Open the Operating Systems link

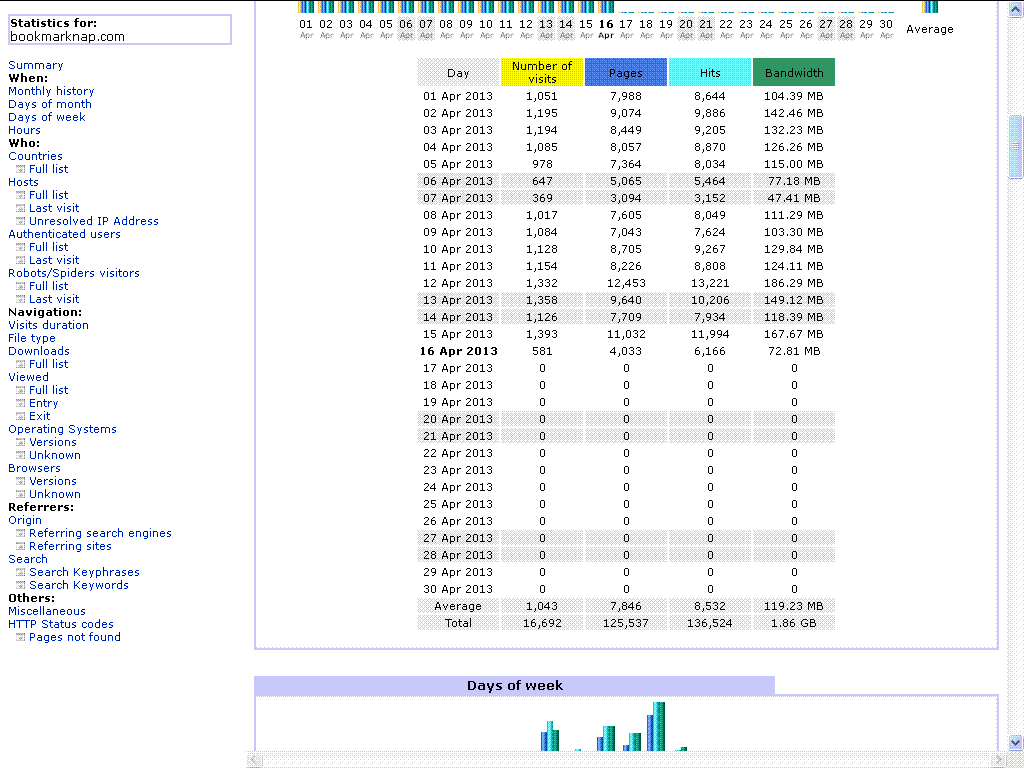click(62, 429)
